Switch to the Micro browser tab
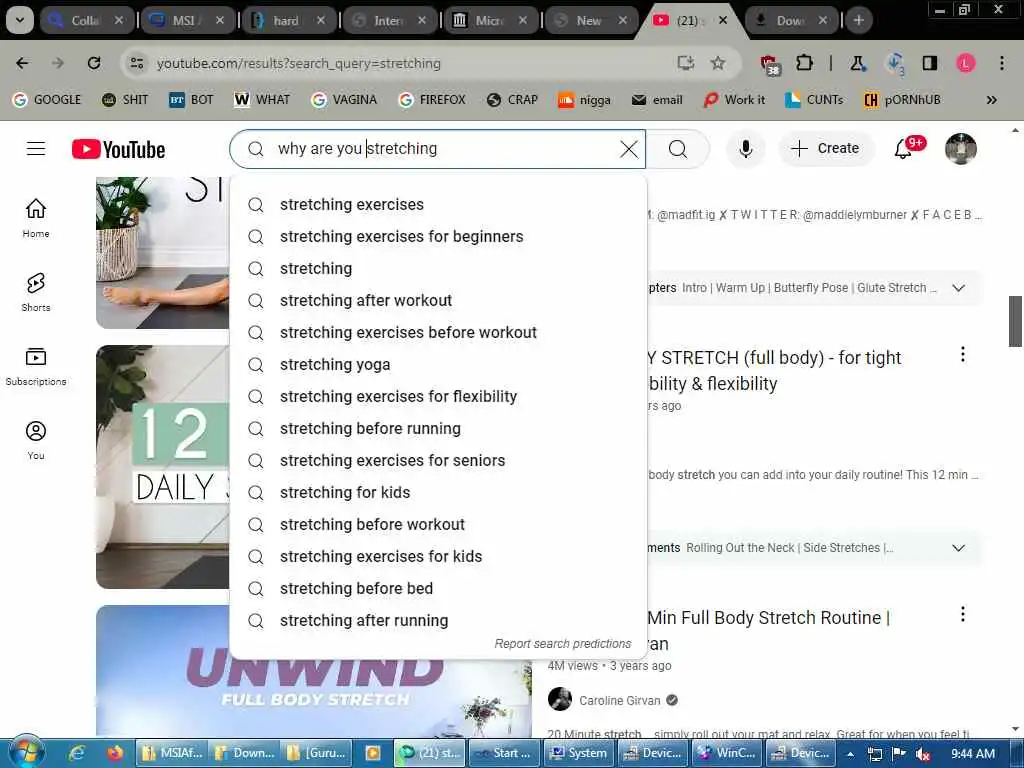Image resolution: width=1024 pixels, height=768 pixels. coord(490,20)
